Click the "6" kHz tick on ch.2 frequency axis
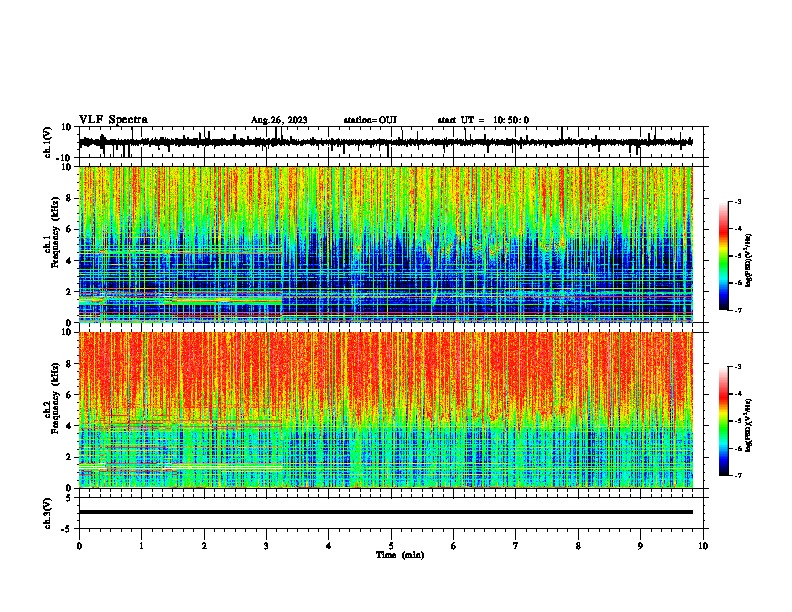This screenshot has height=612, width=792. pyautogui.click(x=70, y=394)
